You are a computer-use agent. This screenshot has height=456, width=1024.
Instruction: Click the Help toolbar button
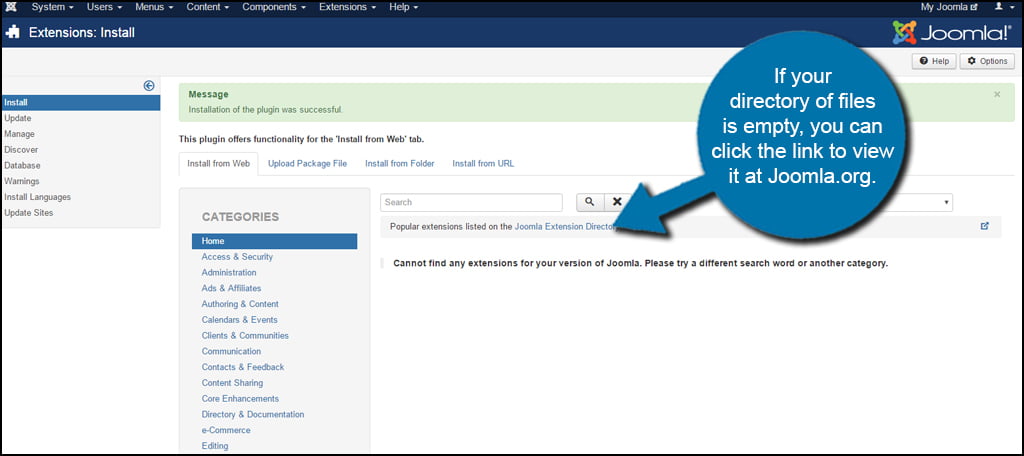point(934,61)
